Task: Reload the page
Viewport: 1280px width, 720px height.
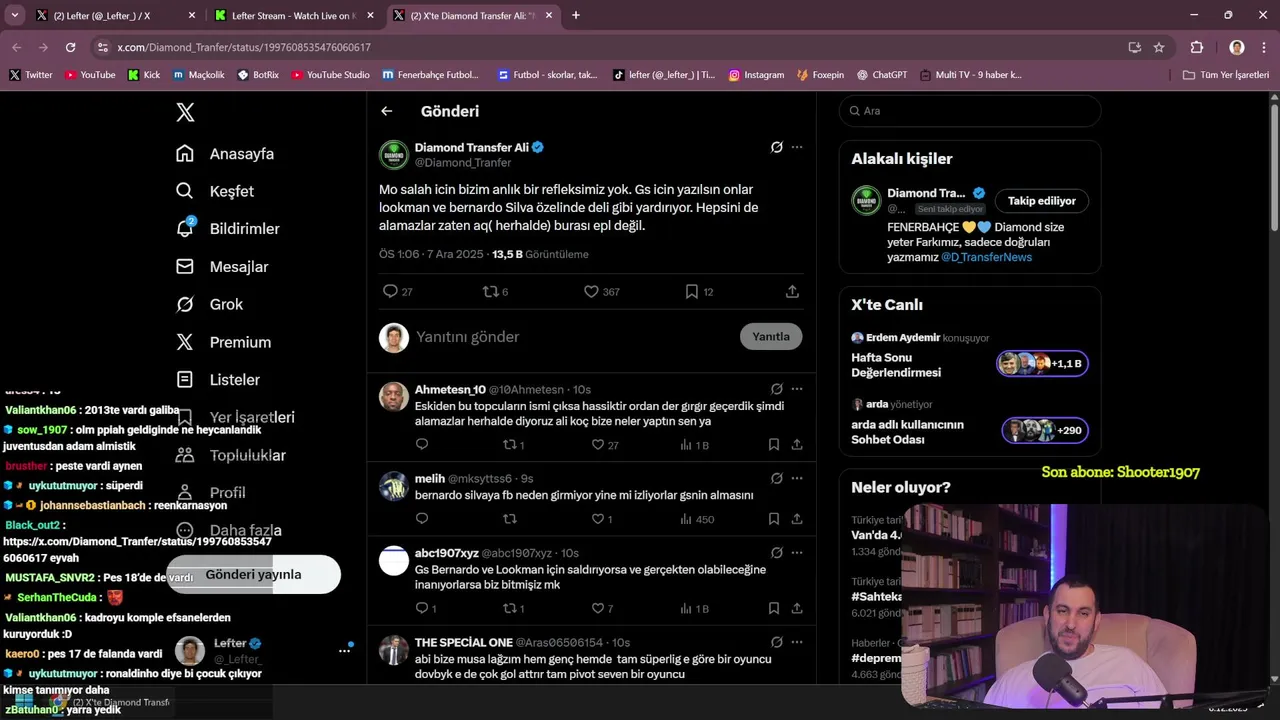Action: click(70, 47)
